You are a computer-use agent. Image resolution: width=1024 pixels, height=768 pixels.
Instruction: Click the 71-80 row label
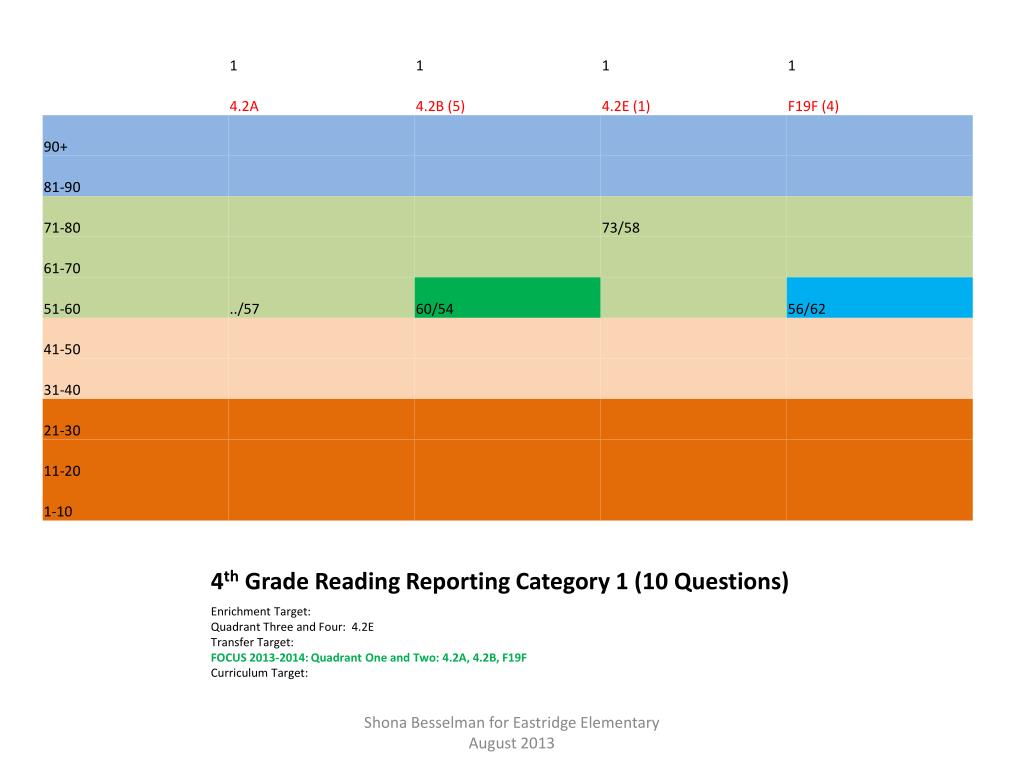(62, 228)
